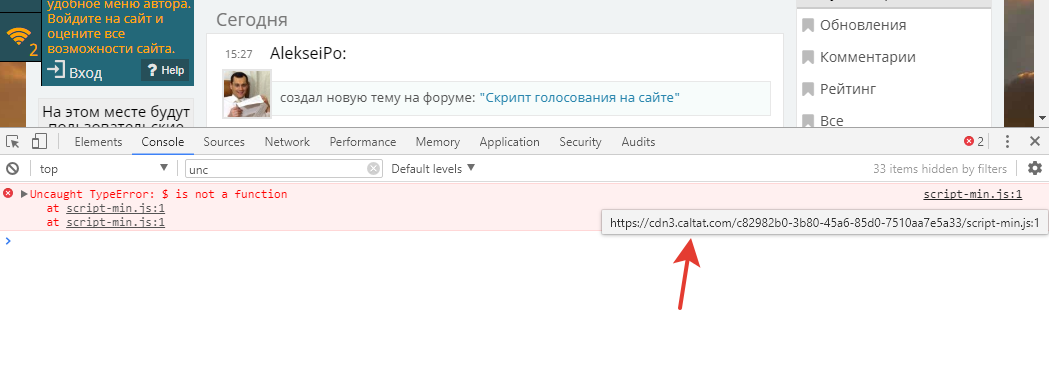Clear the console with the ban icon
This screenshot has width=1049, height=372.
coord(12,169)
